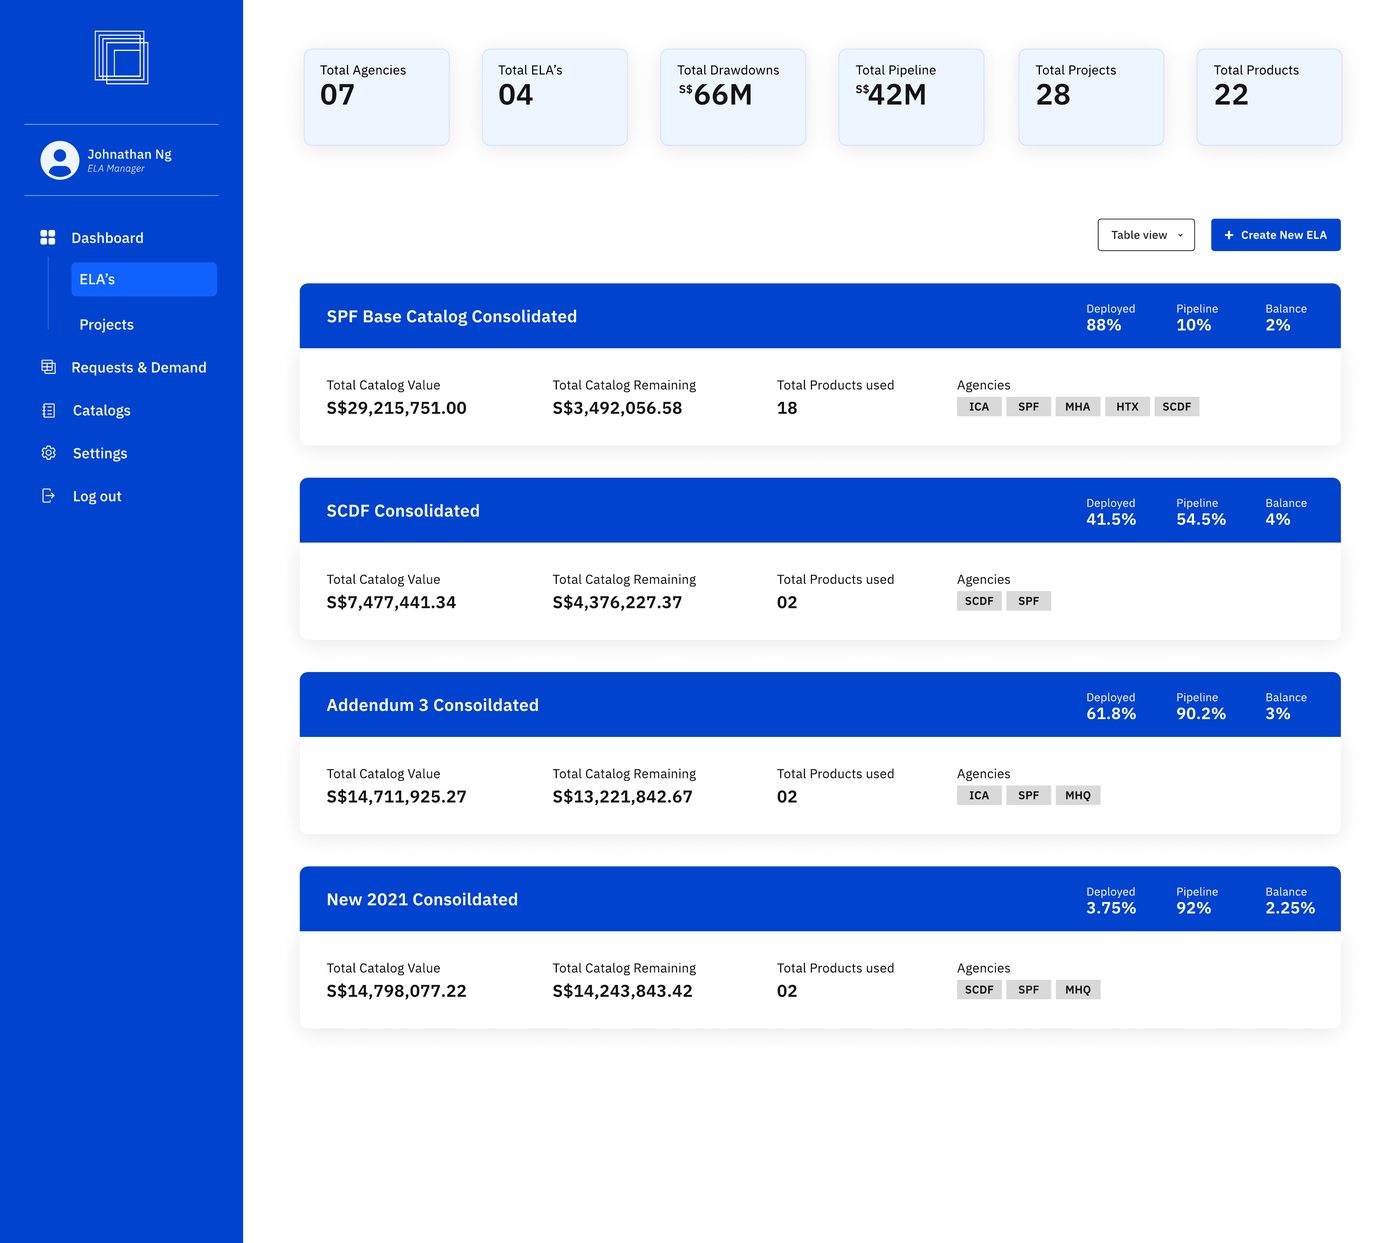The height and width of the screenshot is (1243, 1400).
Task: Open Catalogs in the sidebar
Action: (x=101, y=411)
